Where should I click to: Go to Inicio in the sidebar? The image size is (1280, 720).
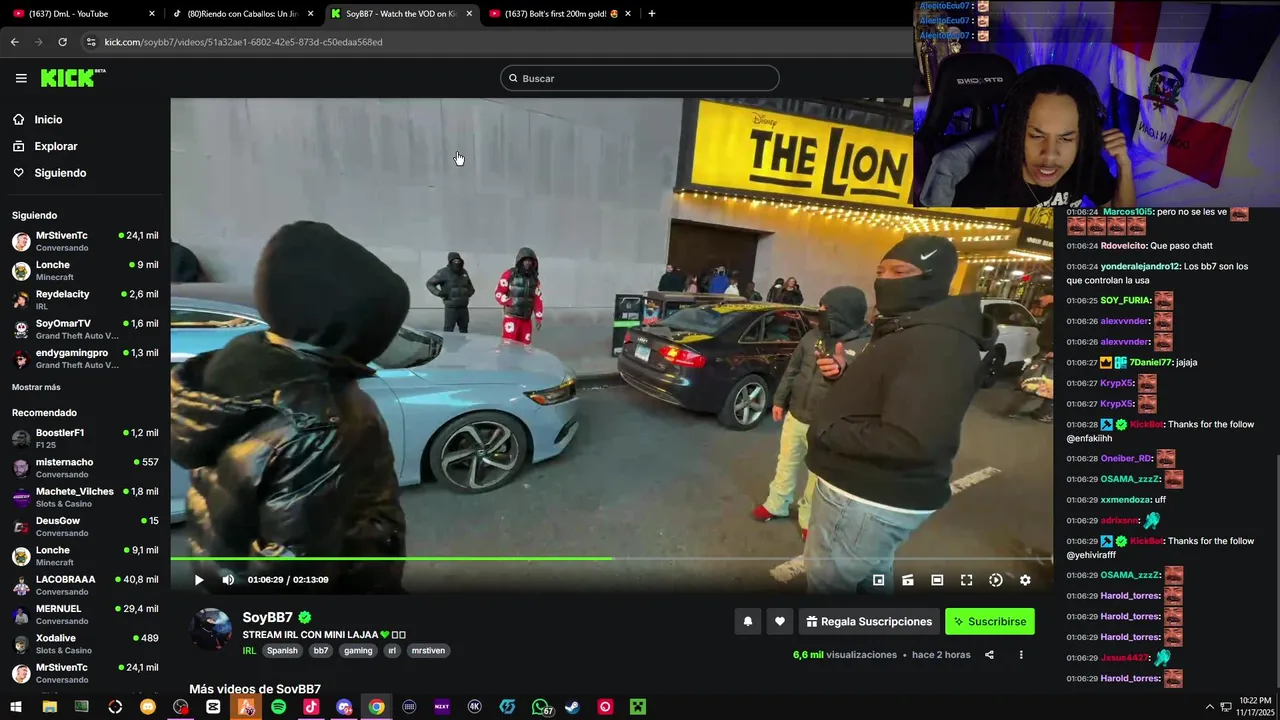tap(48, 120)
